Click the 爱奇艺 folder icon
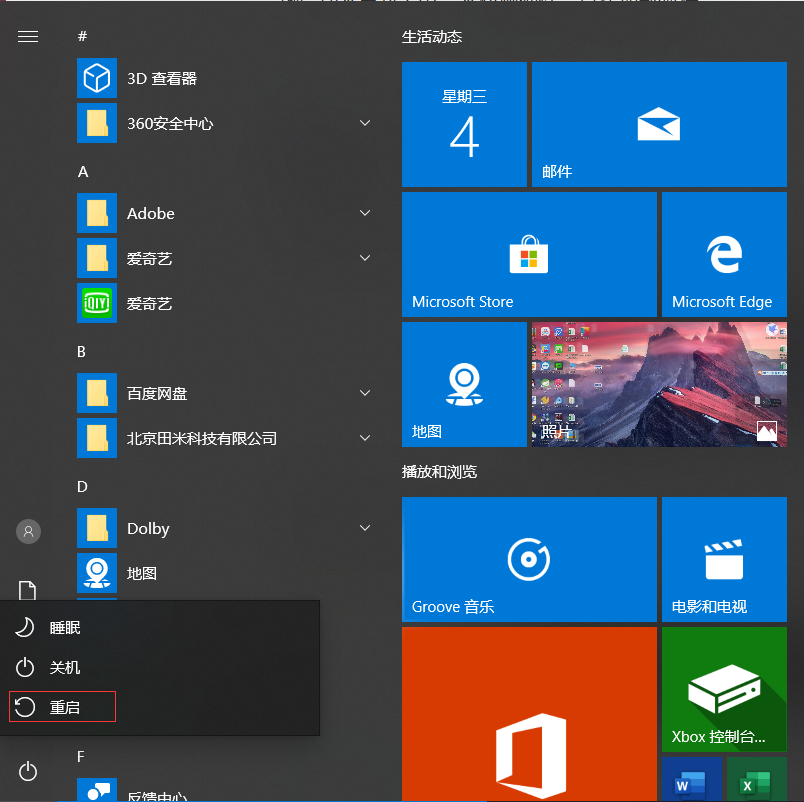804x802 pixels. pos(97,258)
